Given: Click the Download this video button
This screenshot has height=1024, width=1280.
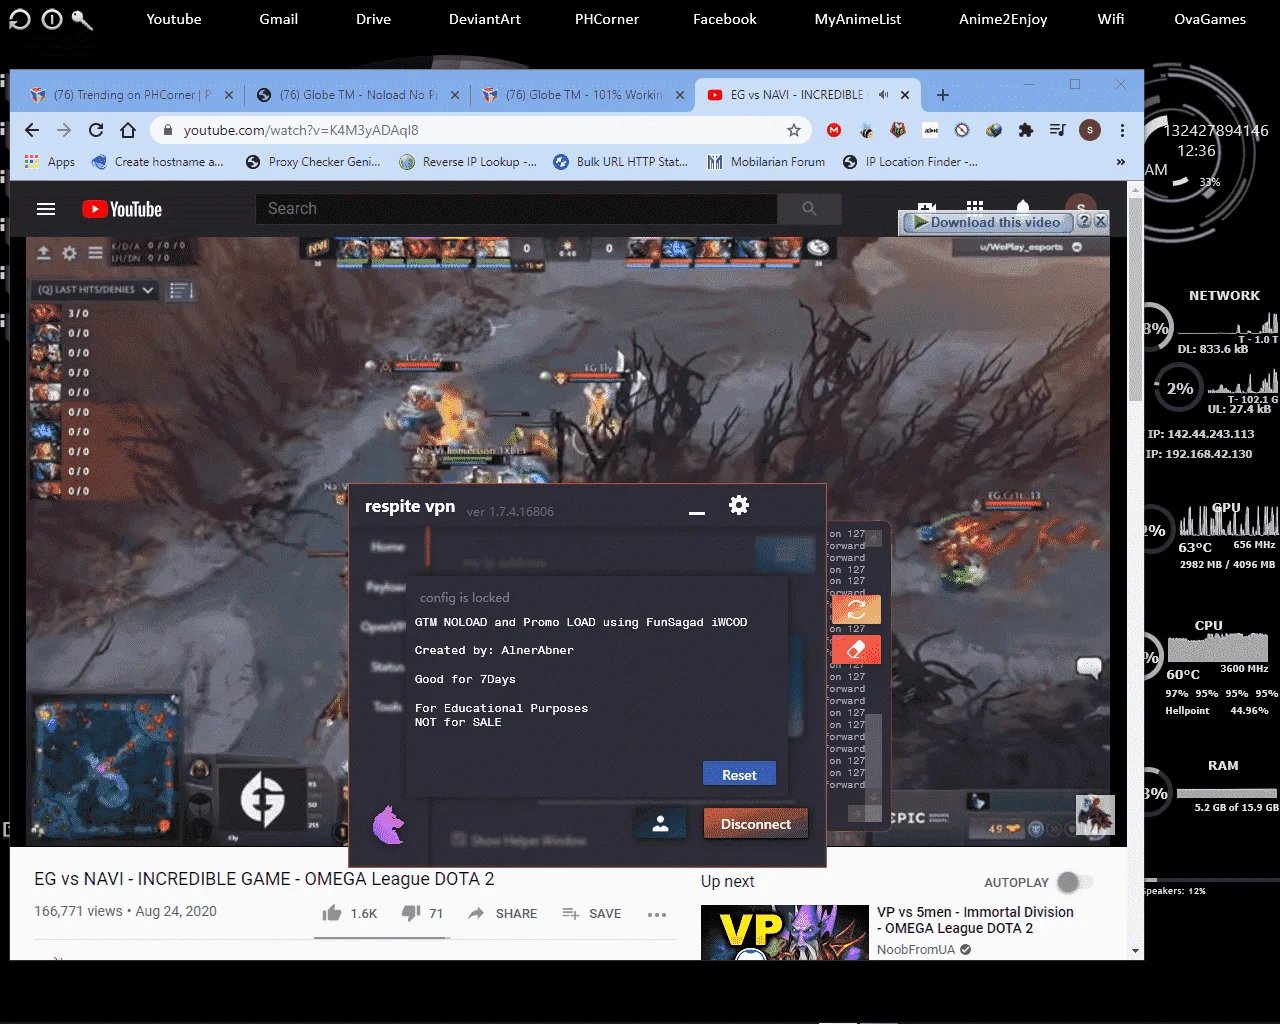Looking at the screenshot, I should [x=986, y=222].
